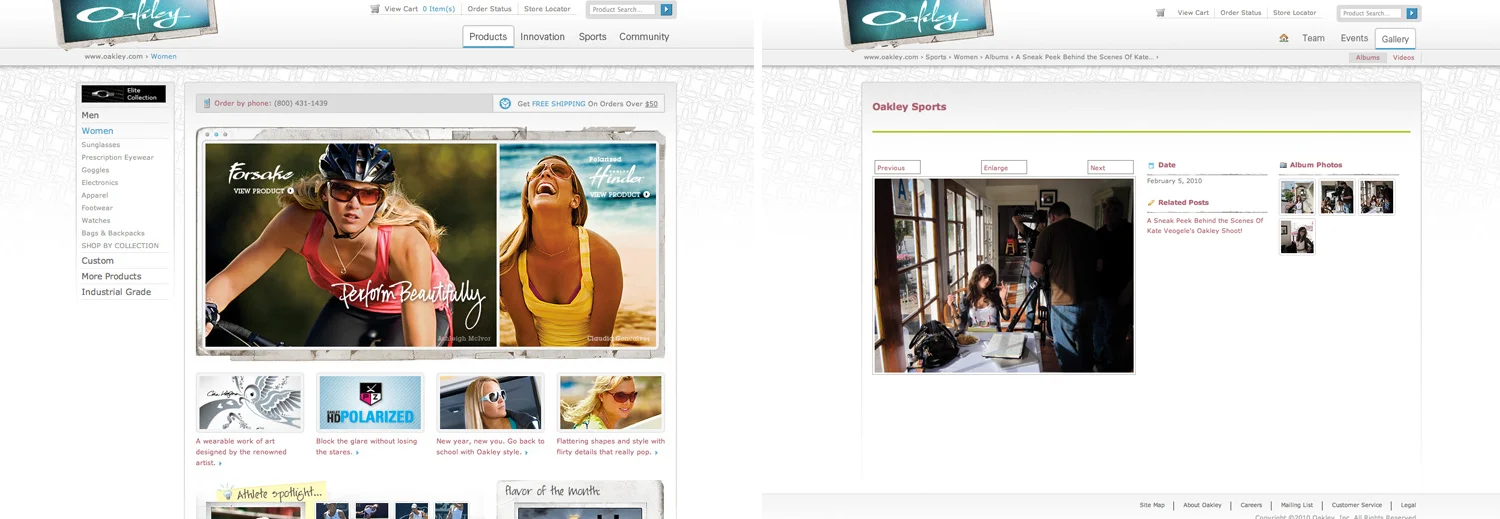This screenshot has width=1500, height=519.
Task: Open Shop By Collection in sidebar
Action: 120,246
